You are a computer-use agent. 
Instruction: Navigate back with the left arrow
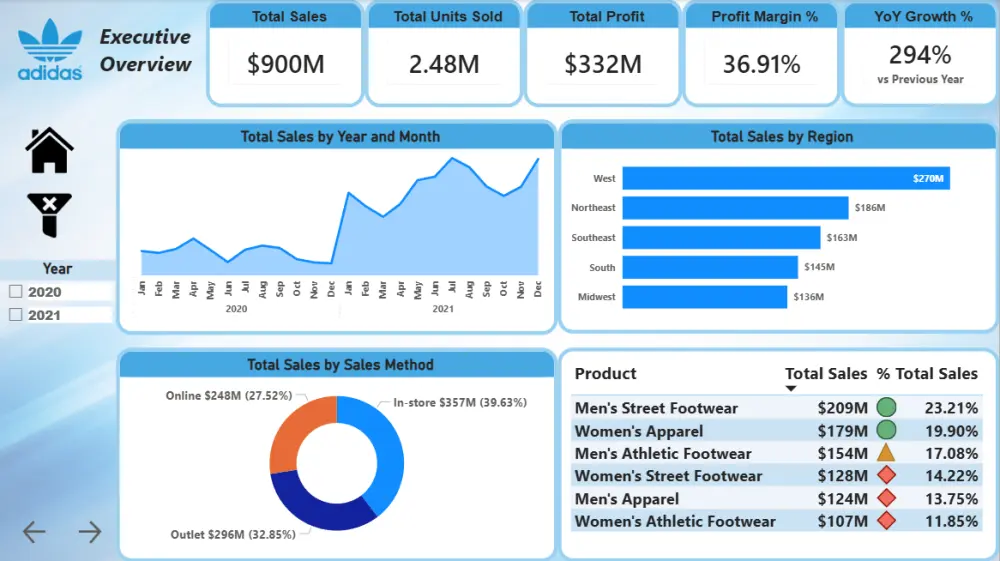pos(34,532)
